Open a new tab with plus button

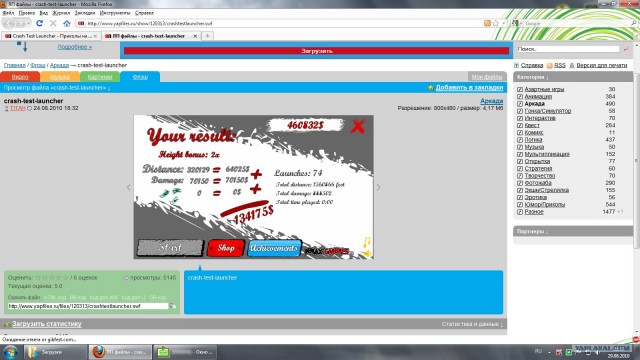[207, 36]
